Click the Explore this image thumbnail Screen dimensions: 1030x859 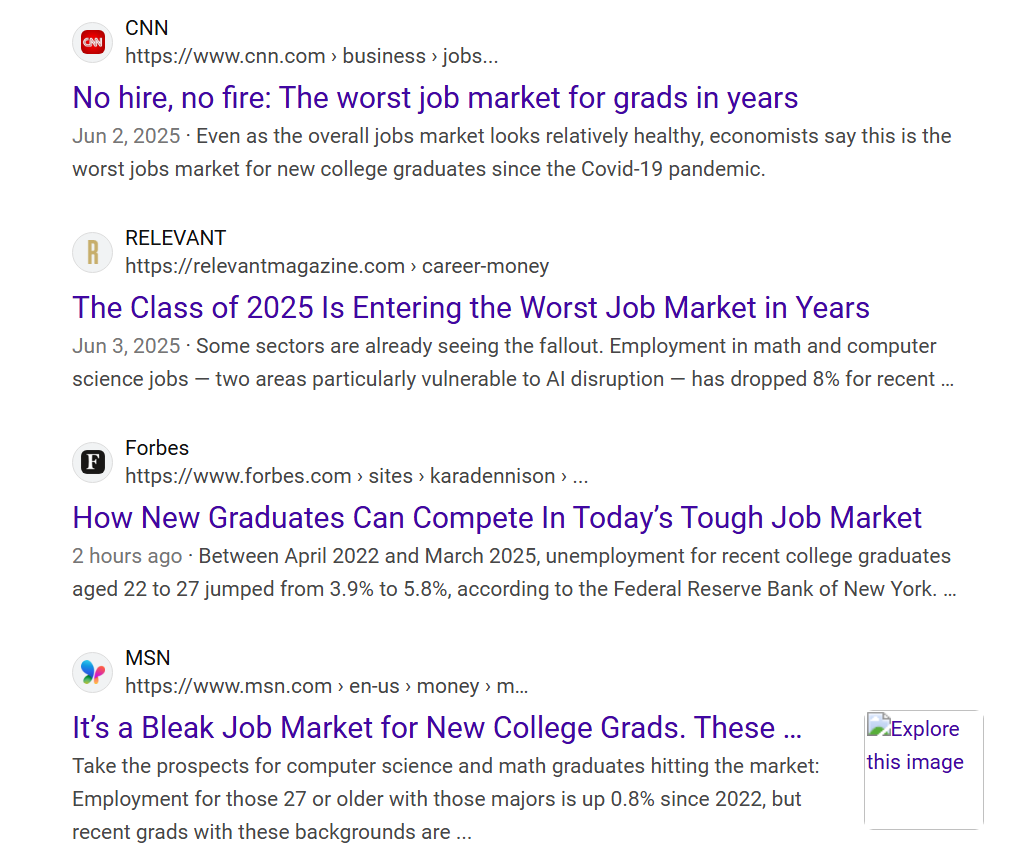click(924, 769)
